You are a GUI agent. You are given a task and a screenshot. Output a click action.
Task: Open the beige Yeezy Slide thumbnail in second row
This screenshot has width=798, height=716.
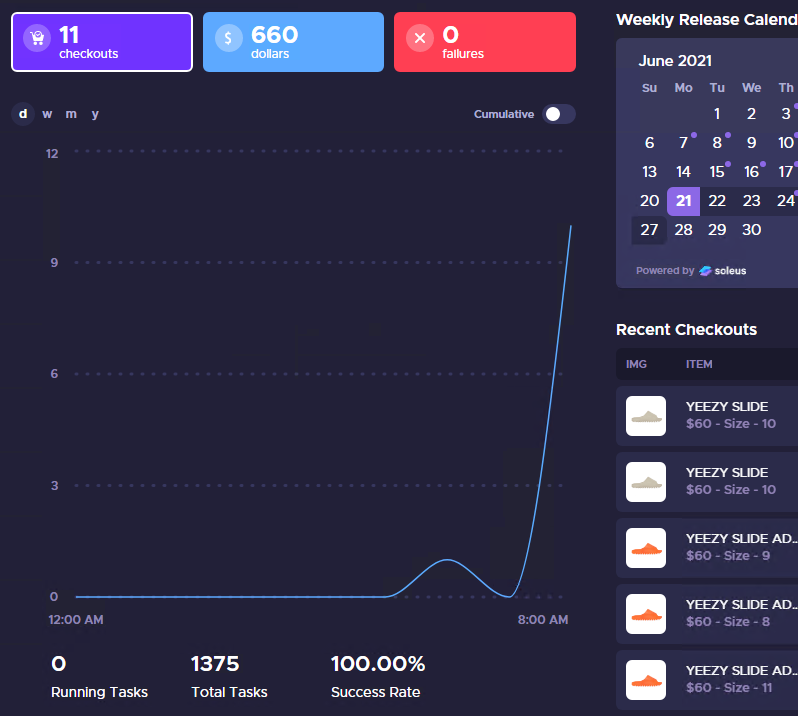646,482
